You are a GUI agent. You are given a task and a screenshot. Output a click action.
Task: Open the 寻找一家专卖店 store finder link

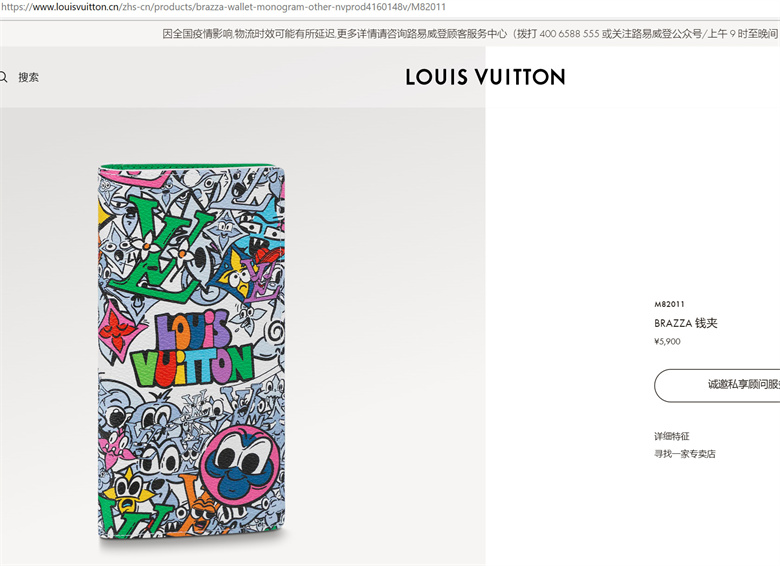(684, 454)
